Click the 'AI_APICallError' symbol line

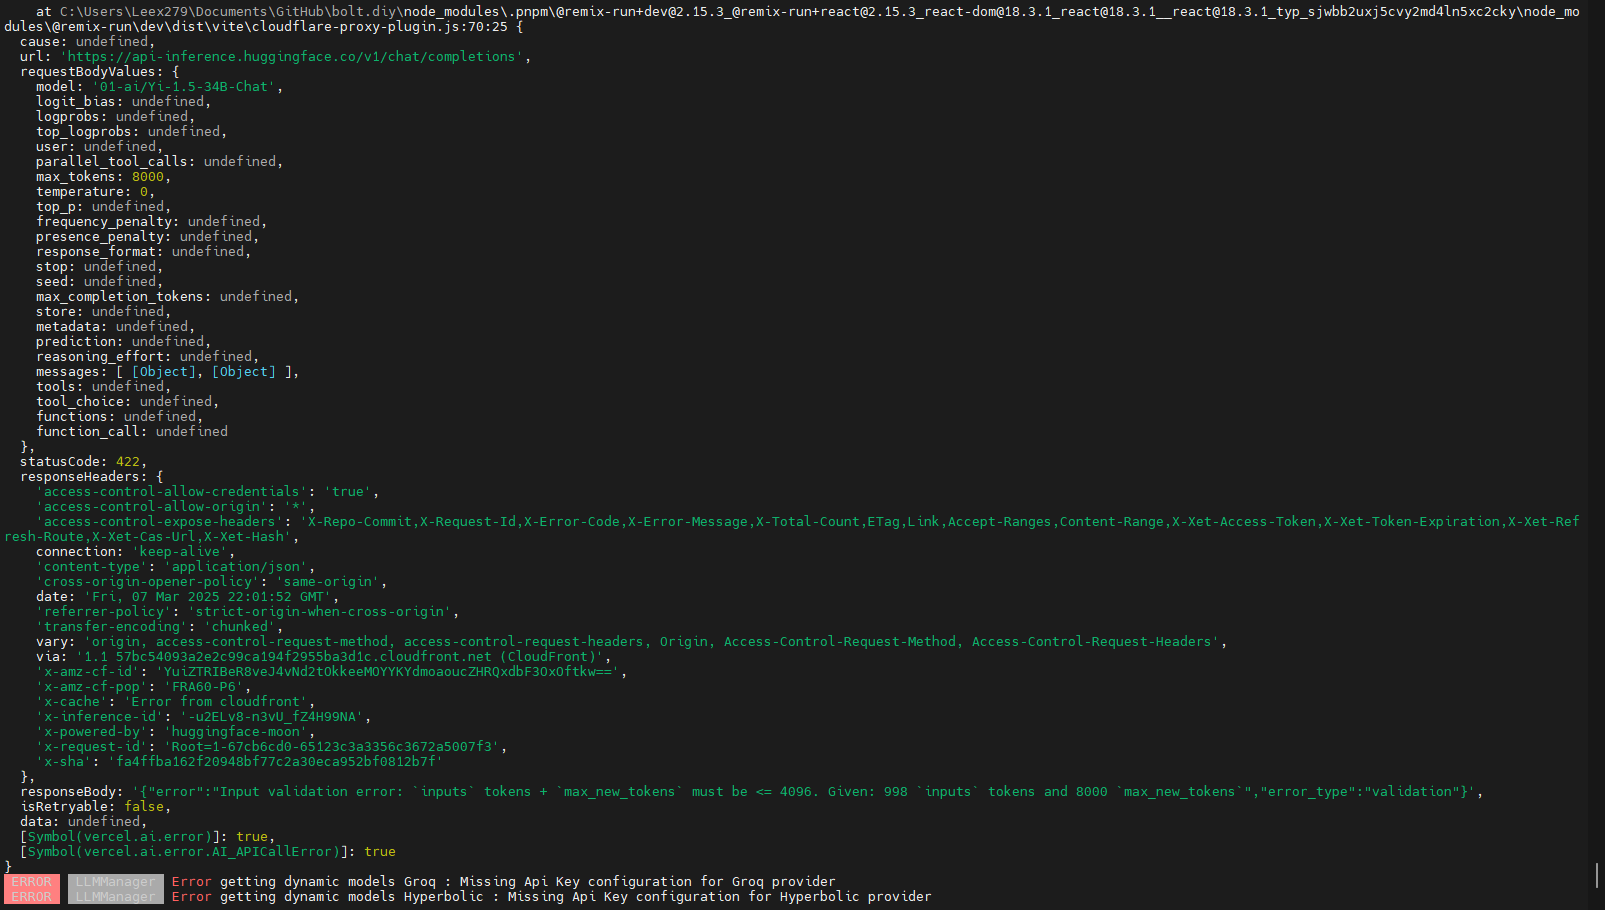(x=208, y=852)
